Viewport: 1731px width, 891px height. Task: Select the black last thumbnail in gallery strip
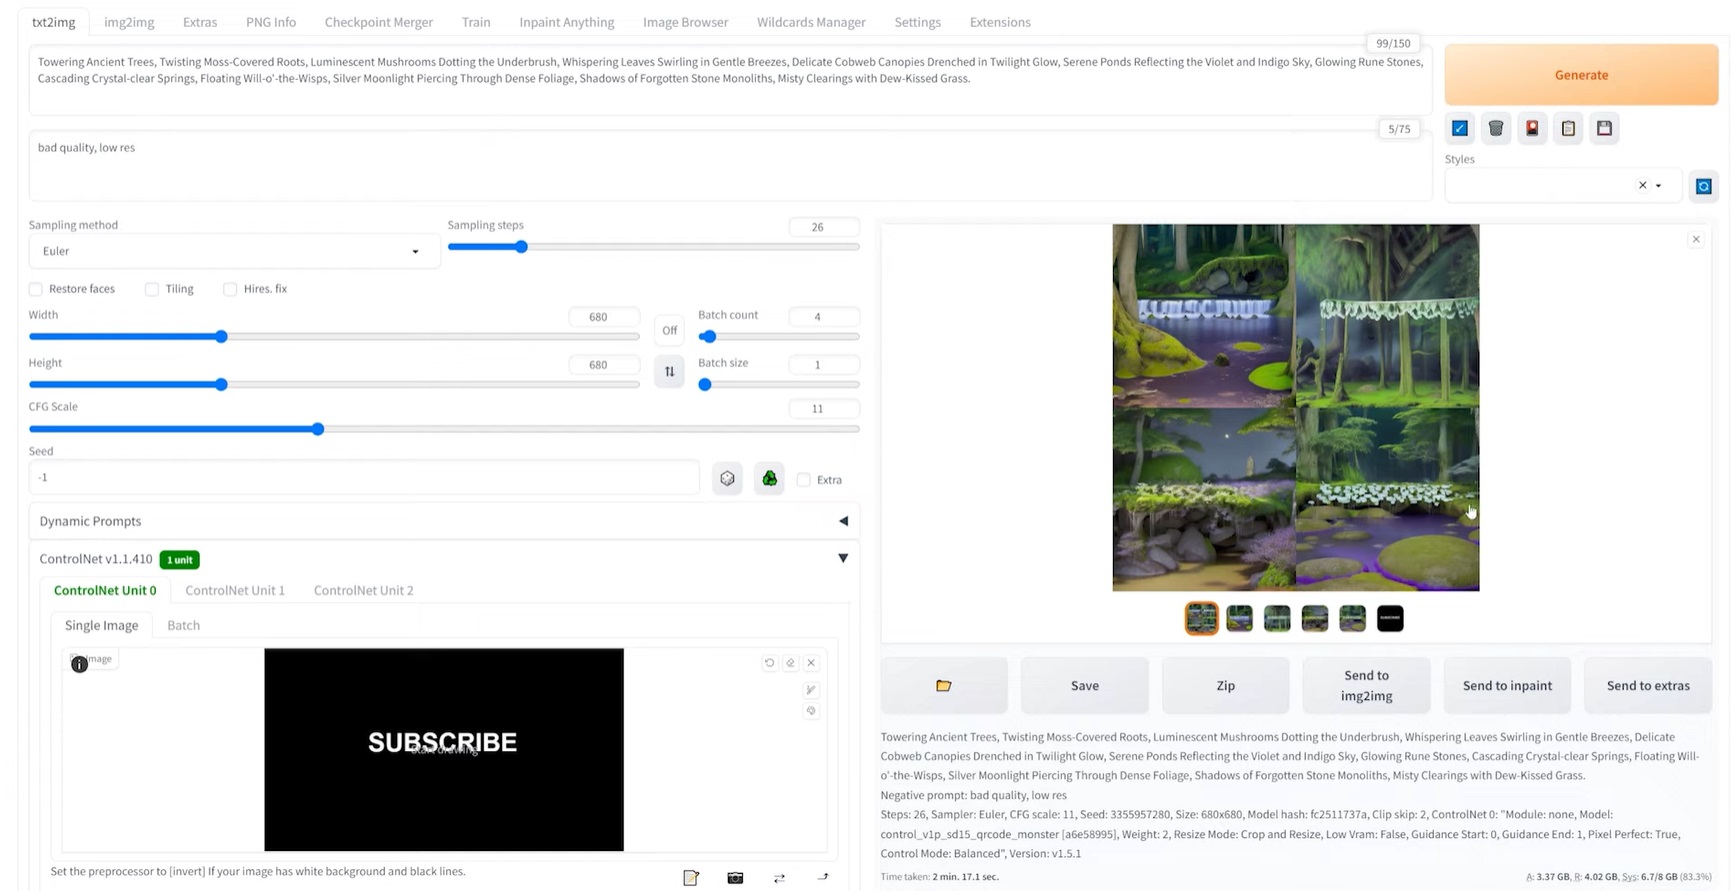pos(1390,619)
